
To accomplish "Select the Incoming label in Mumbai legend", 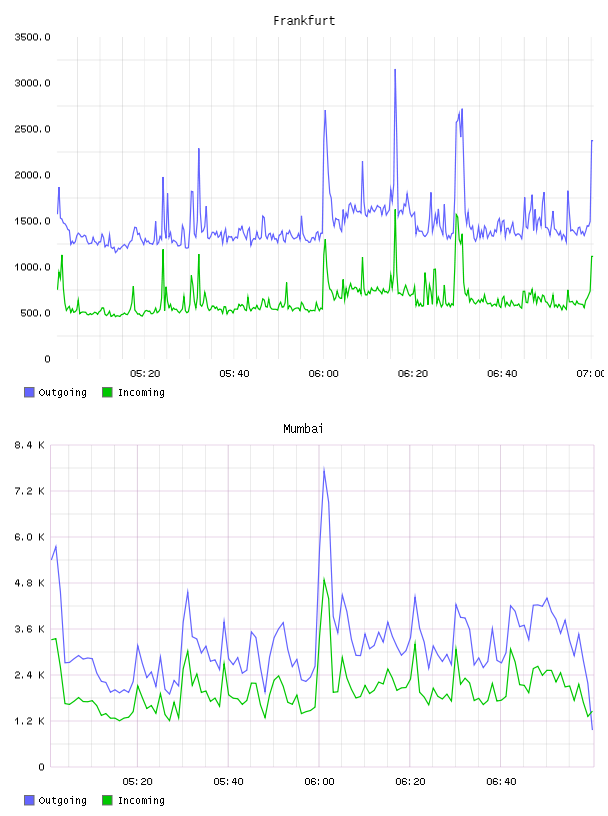I will click(141, 800).
